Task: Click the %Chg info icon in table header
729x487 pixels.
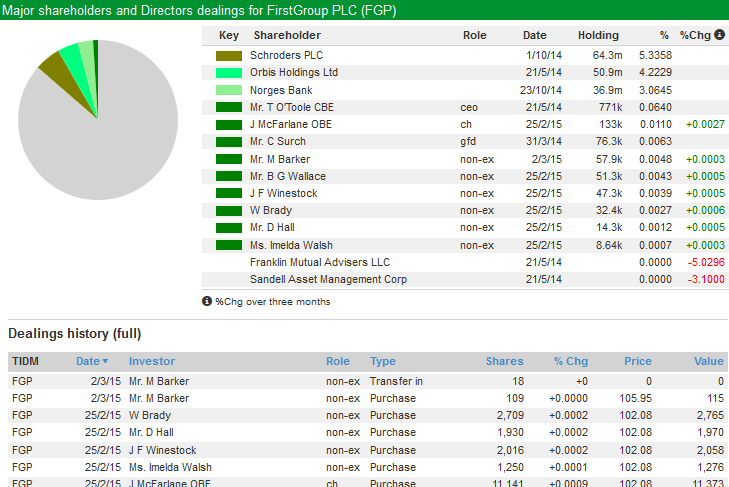Action: point(719,35)
